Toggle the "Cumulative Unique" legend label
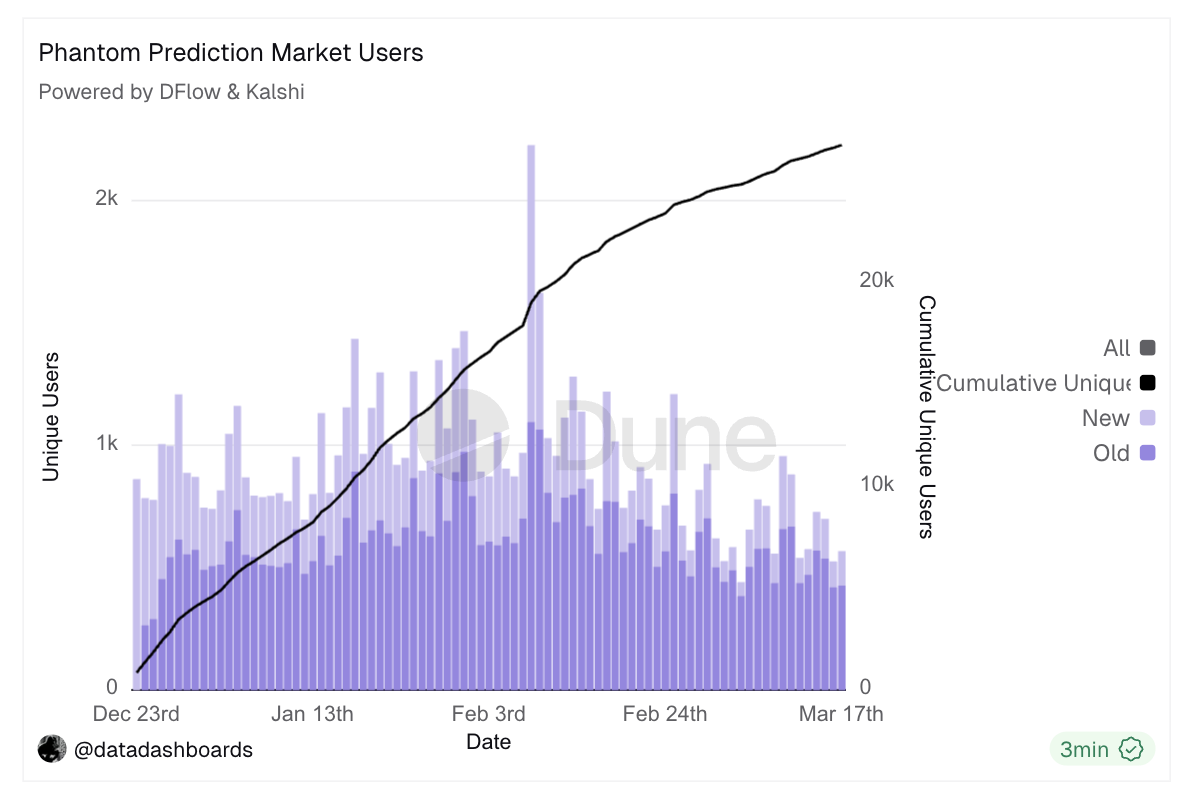This screenshot has width=1188, height=792. tap(1032, 383)
